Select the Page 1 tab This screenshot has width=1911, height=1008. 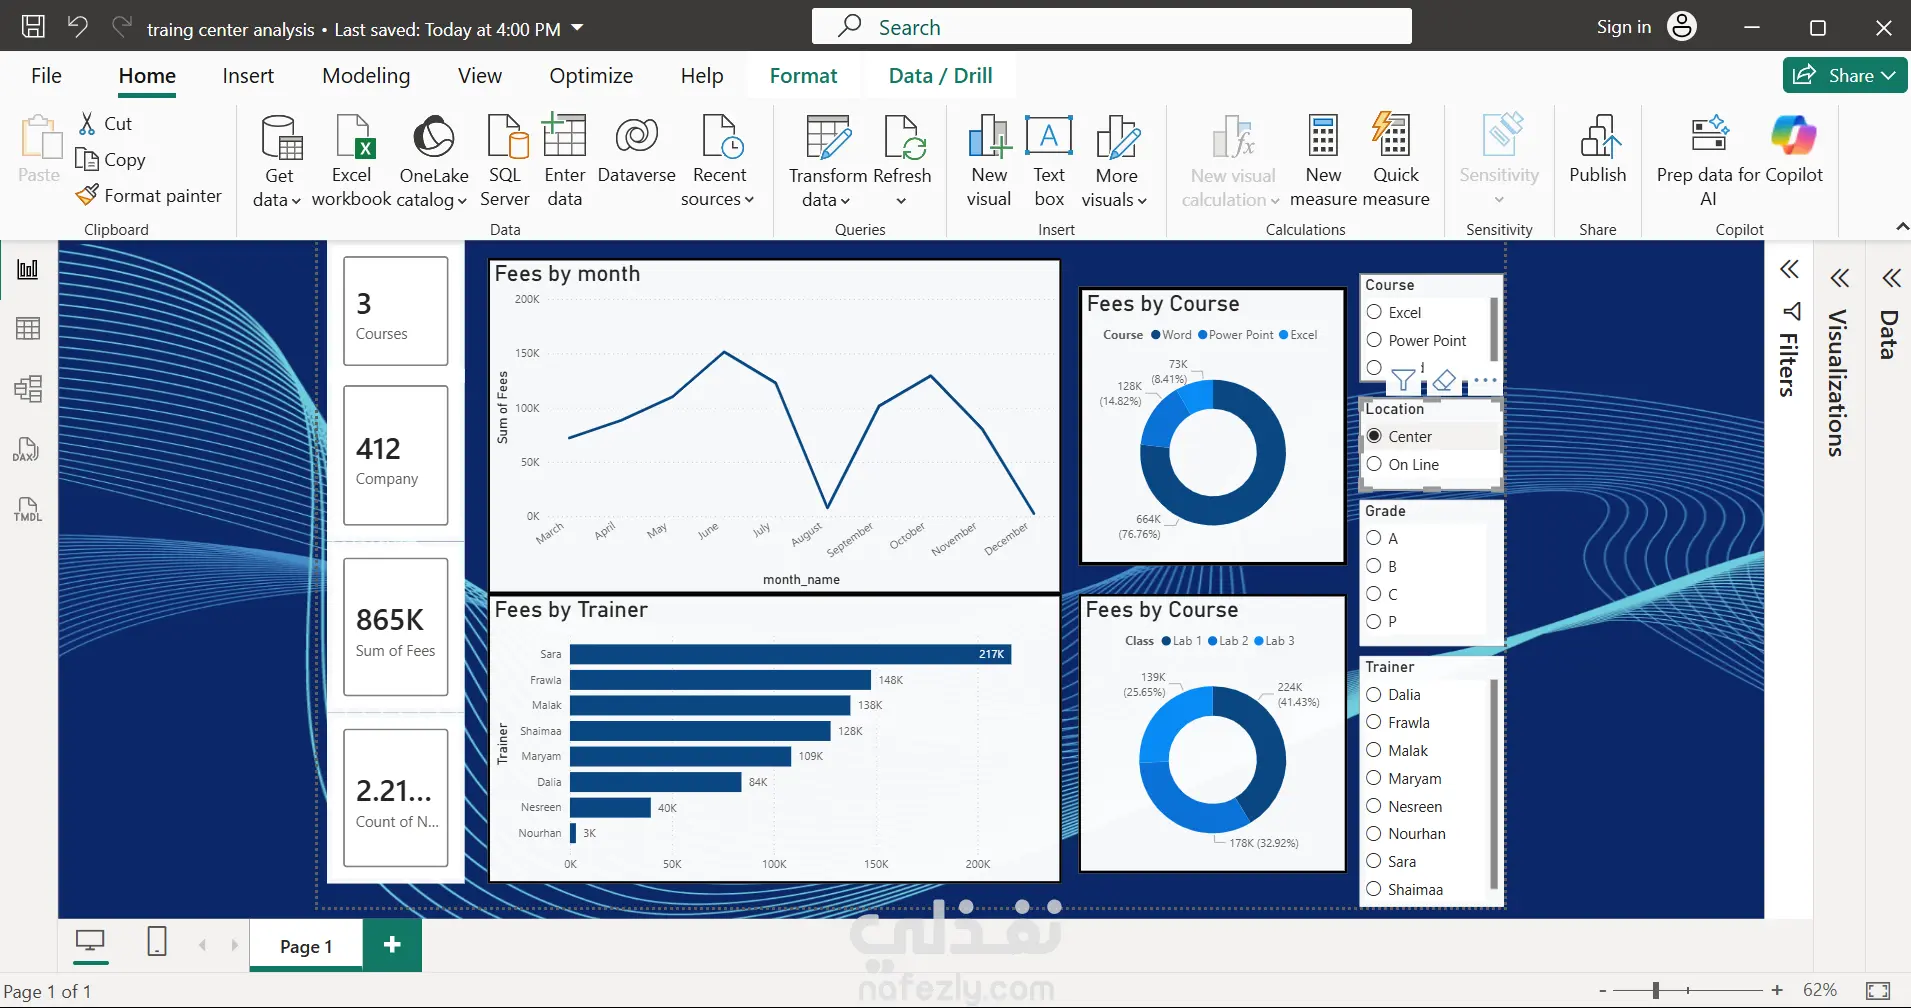tap(306, 946)
